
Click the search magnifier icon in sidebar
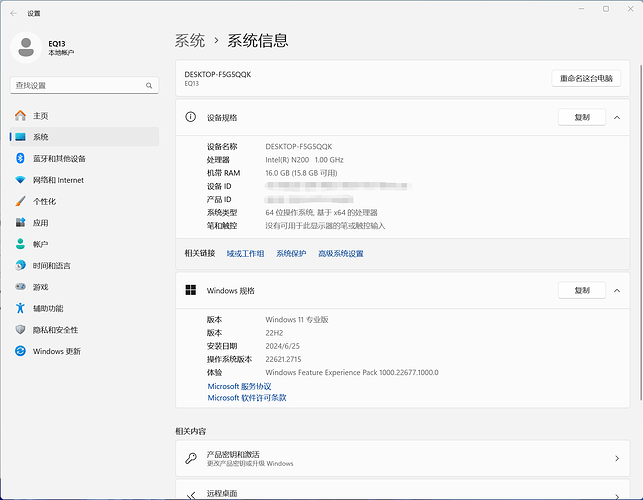[x=149, y=86]
